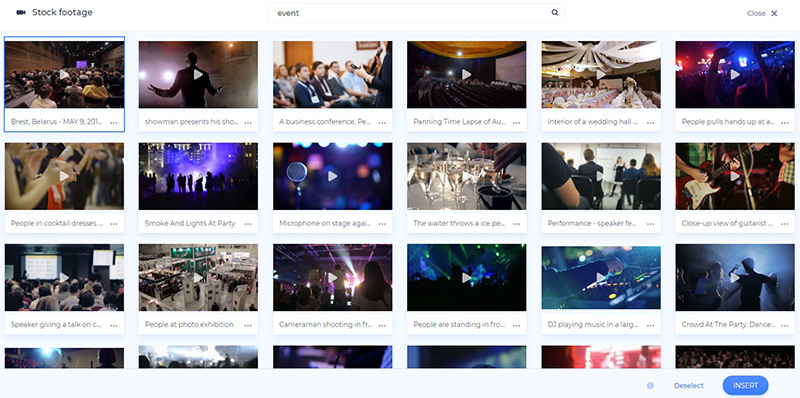Open more options for wedding hall clip
This screenshot has height=398, width=800.
tap(651, 122)
